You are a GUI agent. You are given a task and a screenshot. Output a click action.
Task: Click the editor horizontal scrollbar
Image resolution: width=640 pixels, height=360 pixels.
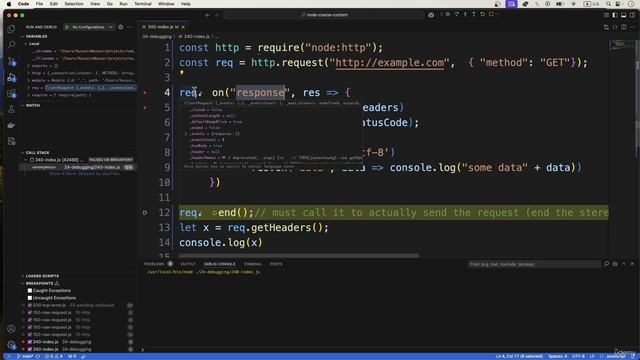coord(299,256)
